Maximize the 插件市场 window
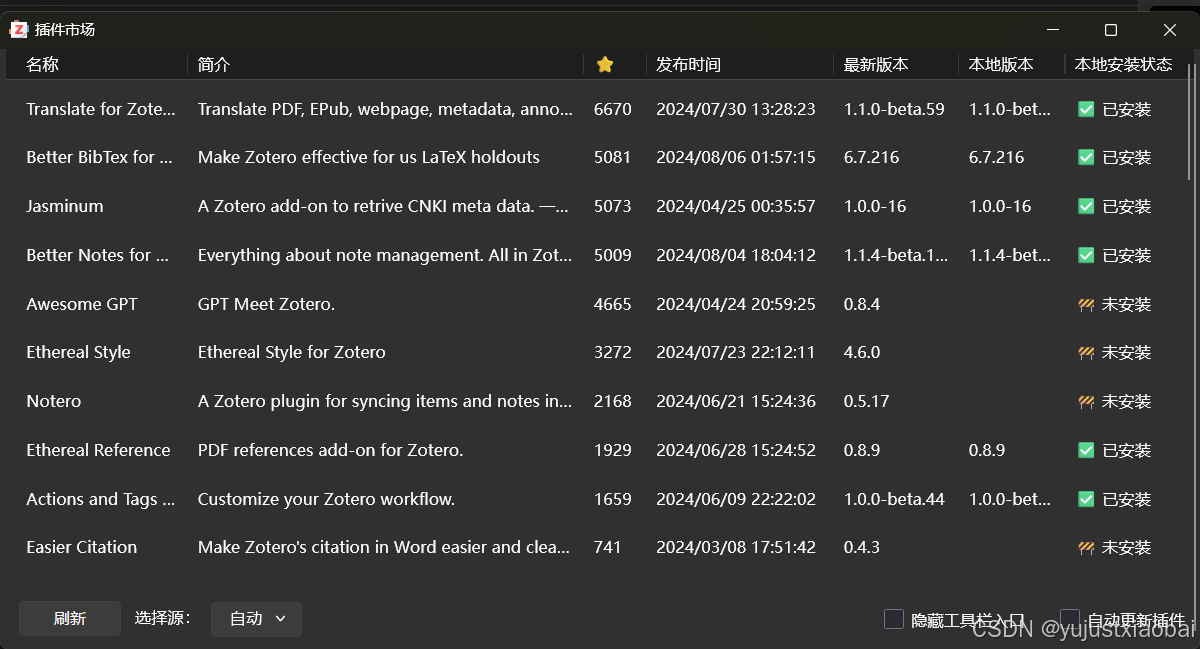This screenshot has width=1200, height=649. (1111, 30)
